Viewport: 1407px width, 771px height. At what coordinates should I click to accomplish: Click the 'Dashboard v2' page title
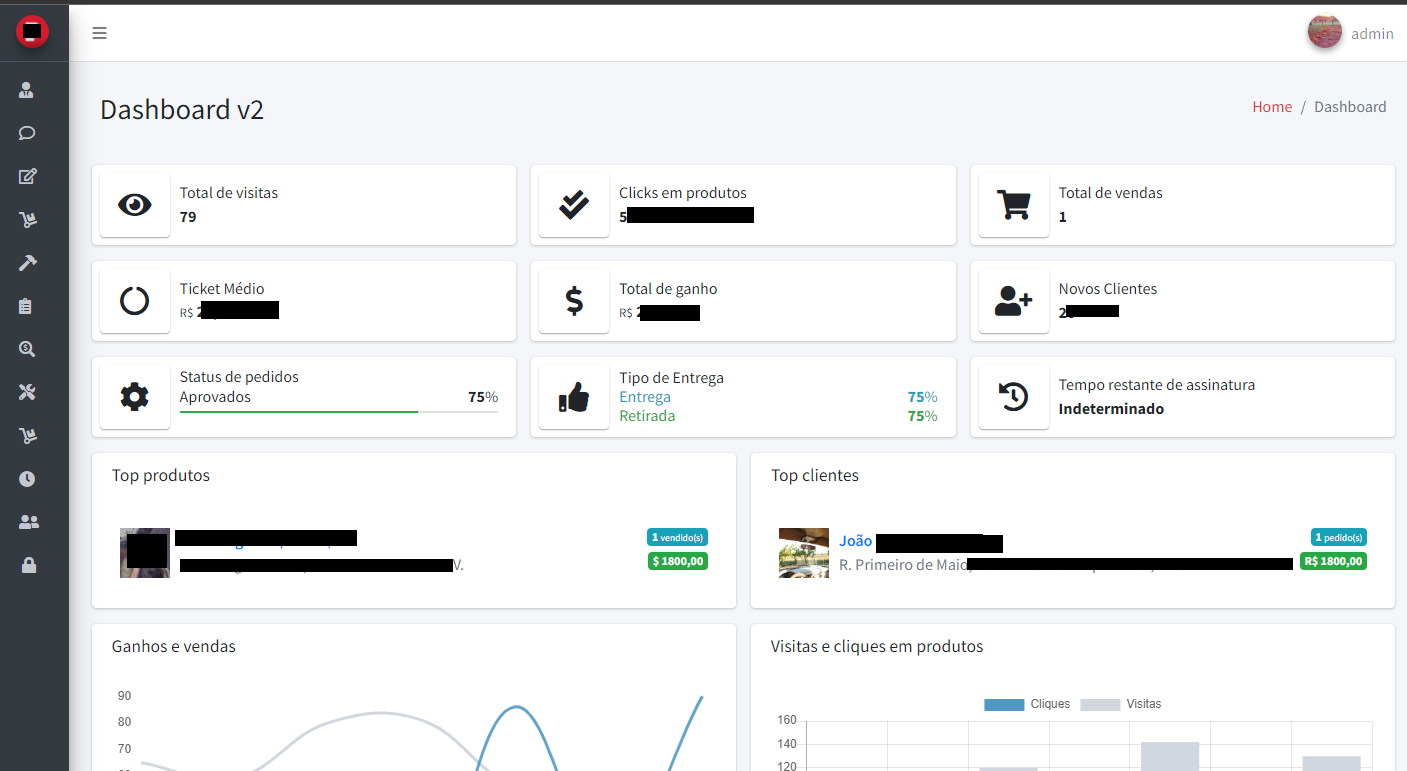coord(182,110)
